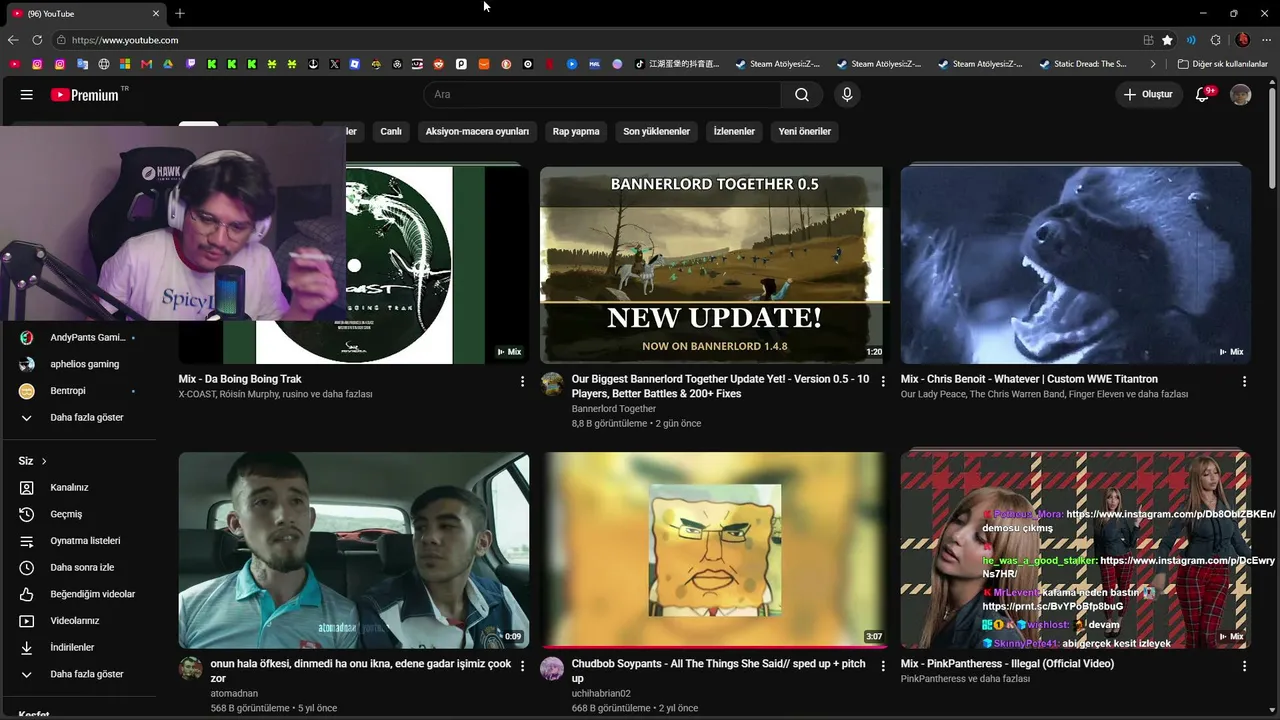Open the X (Twitter) bookmark
1280x720 pixels.
click(334, 64)
